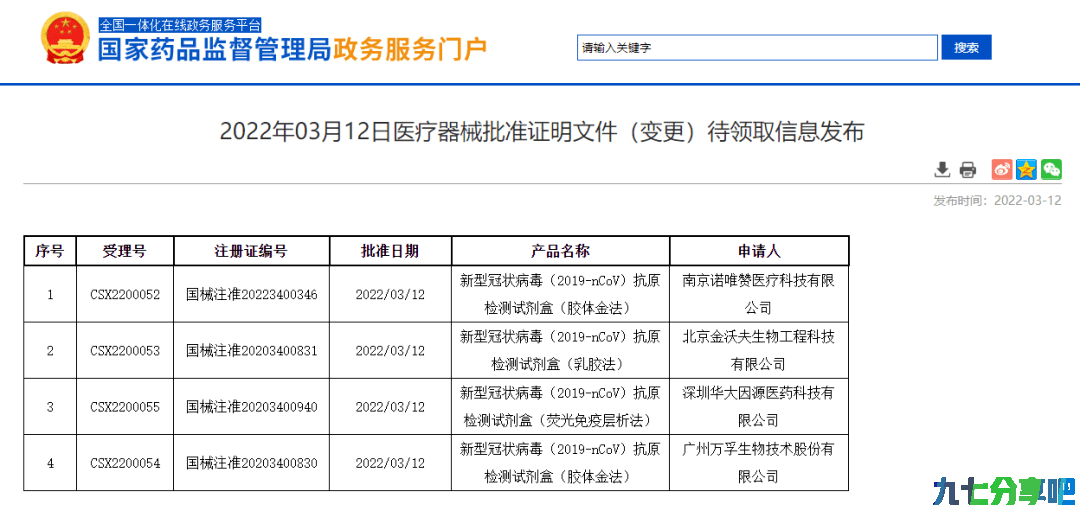Click the download icon
This screenshot has height=511, width=1080.
point(942,169)
